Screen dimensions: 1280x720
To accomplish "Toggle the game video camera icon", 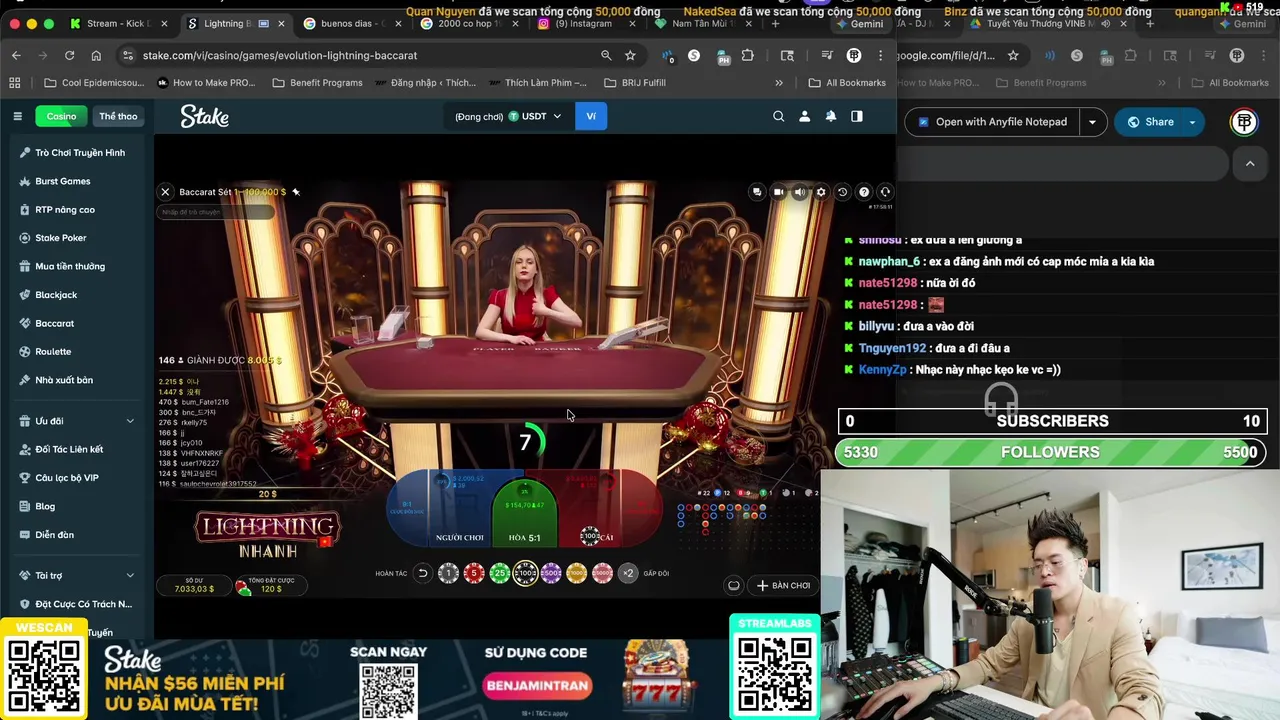I will click(778, 192).
